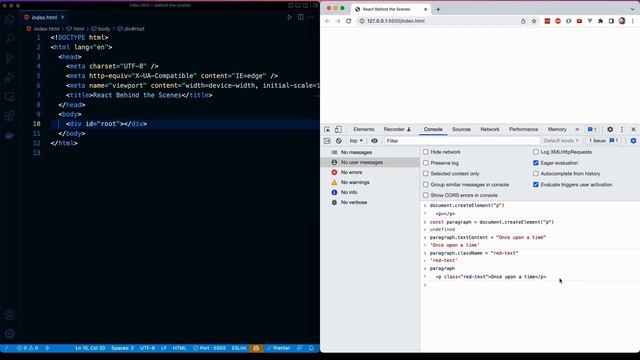Screen dimensions: 640x360
Task: Check Show CORS errors in console
Action: [x=426, y=195]
